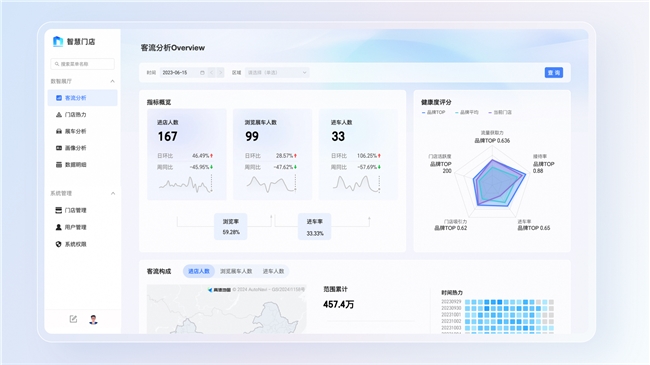Click the -45.95% 周同比 value

pyautogui.click(x=200, y=167)
